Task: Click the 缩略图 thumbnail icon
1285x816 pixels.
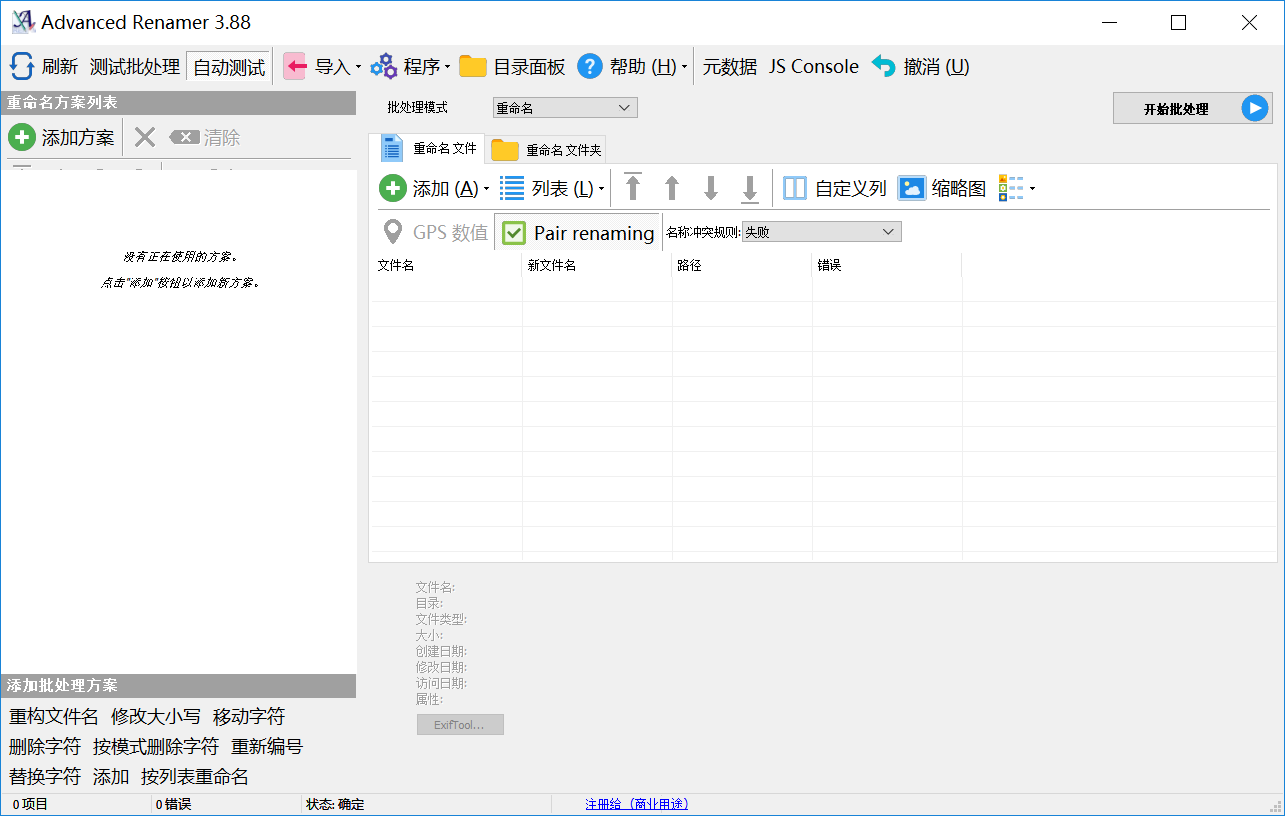Action: click(912, 188)
